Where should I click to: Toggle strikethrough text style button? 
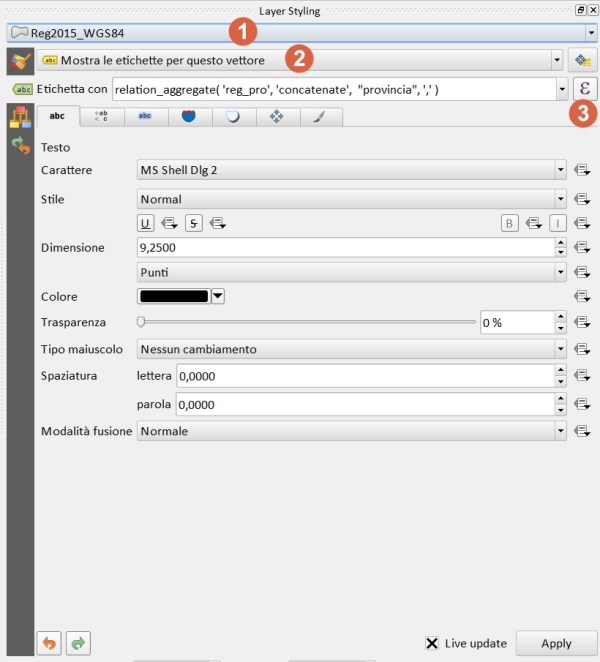194,223
